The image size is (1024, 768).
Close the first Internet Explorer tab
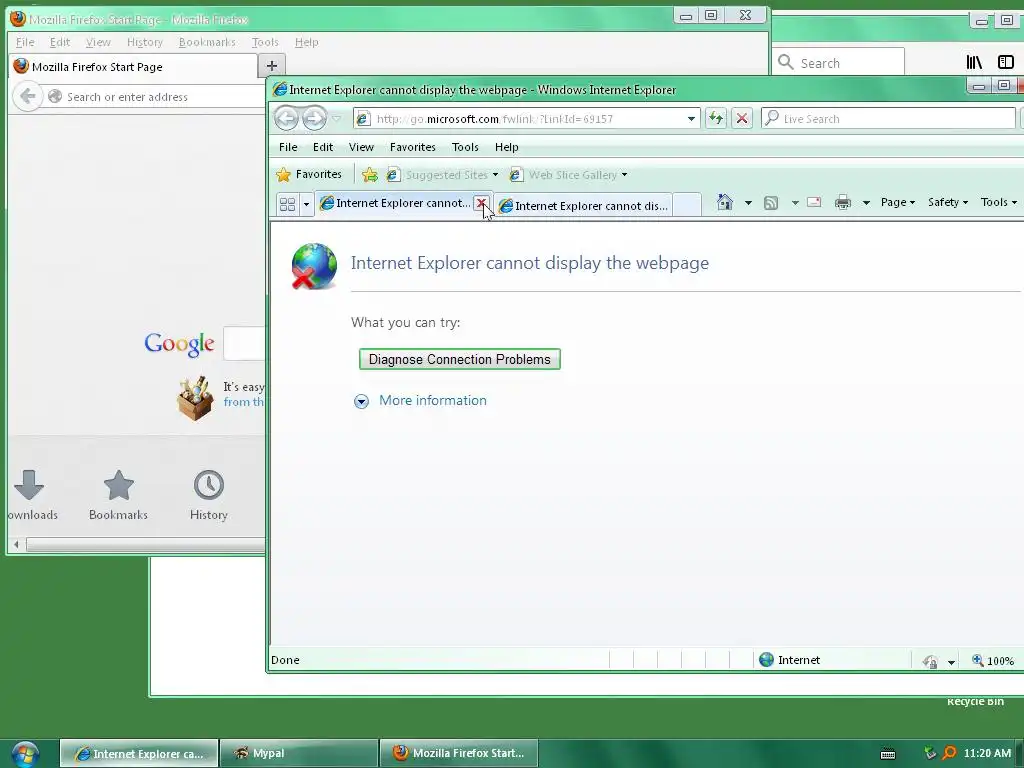click(x=481, y=203)
